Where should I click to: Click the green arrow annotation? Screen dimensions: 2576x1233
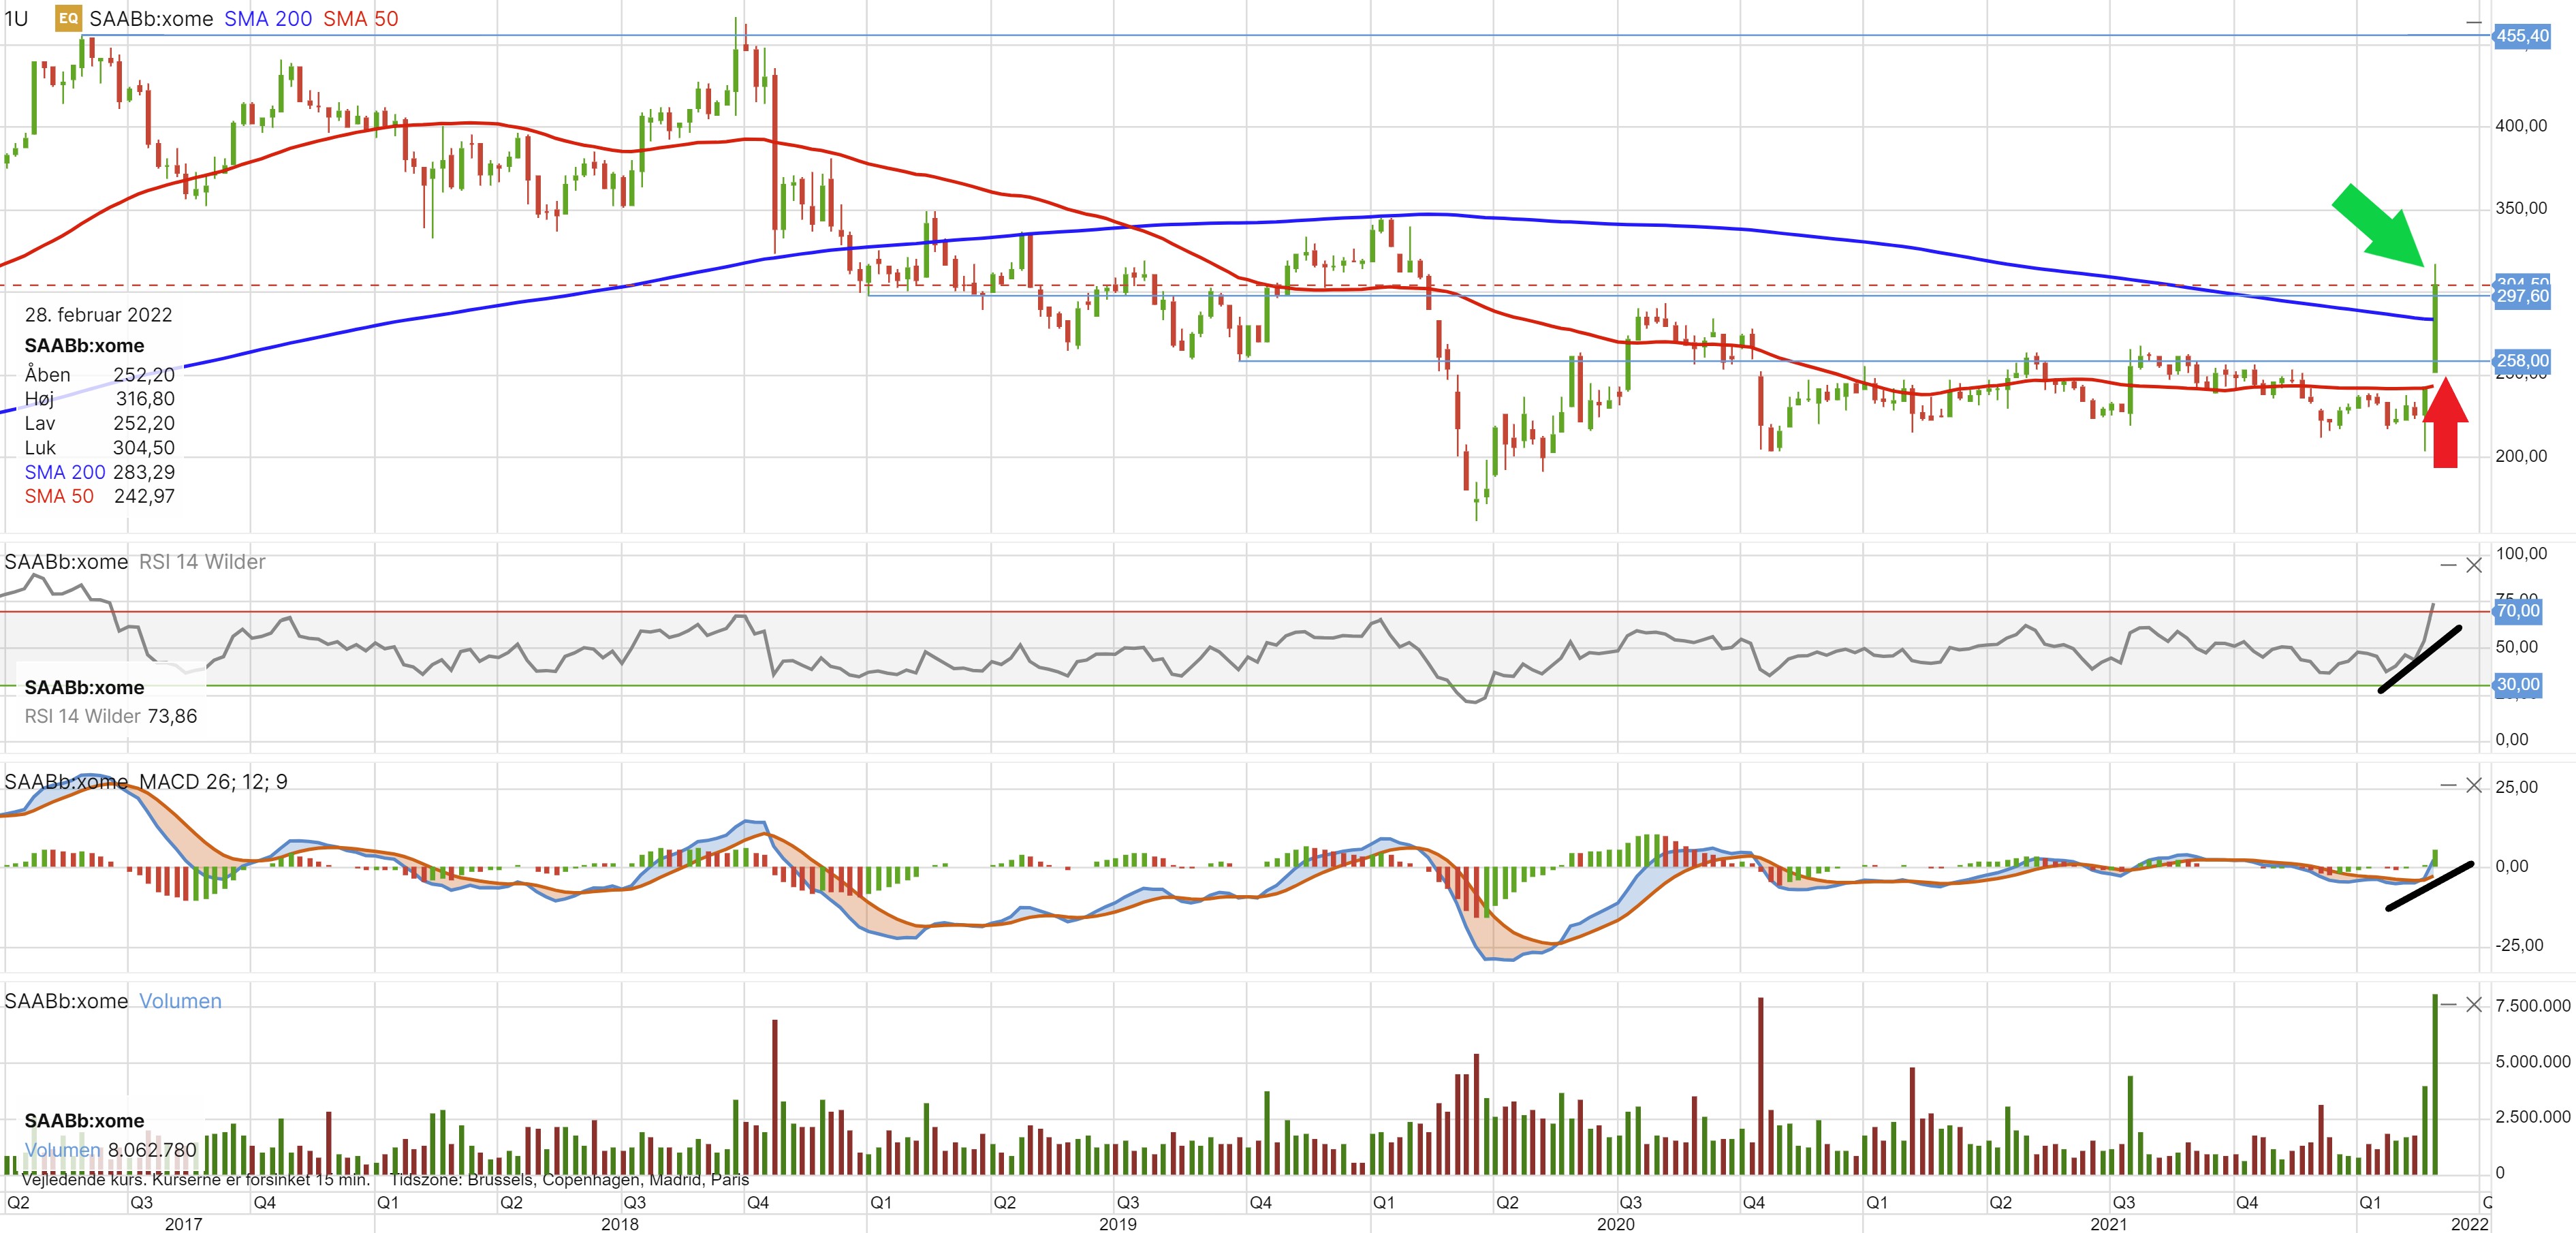click(2380, 226)
